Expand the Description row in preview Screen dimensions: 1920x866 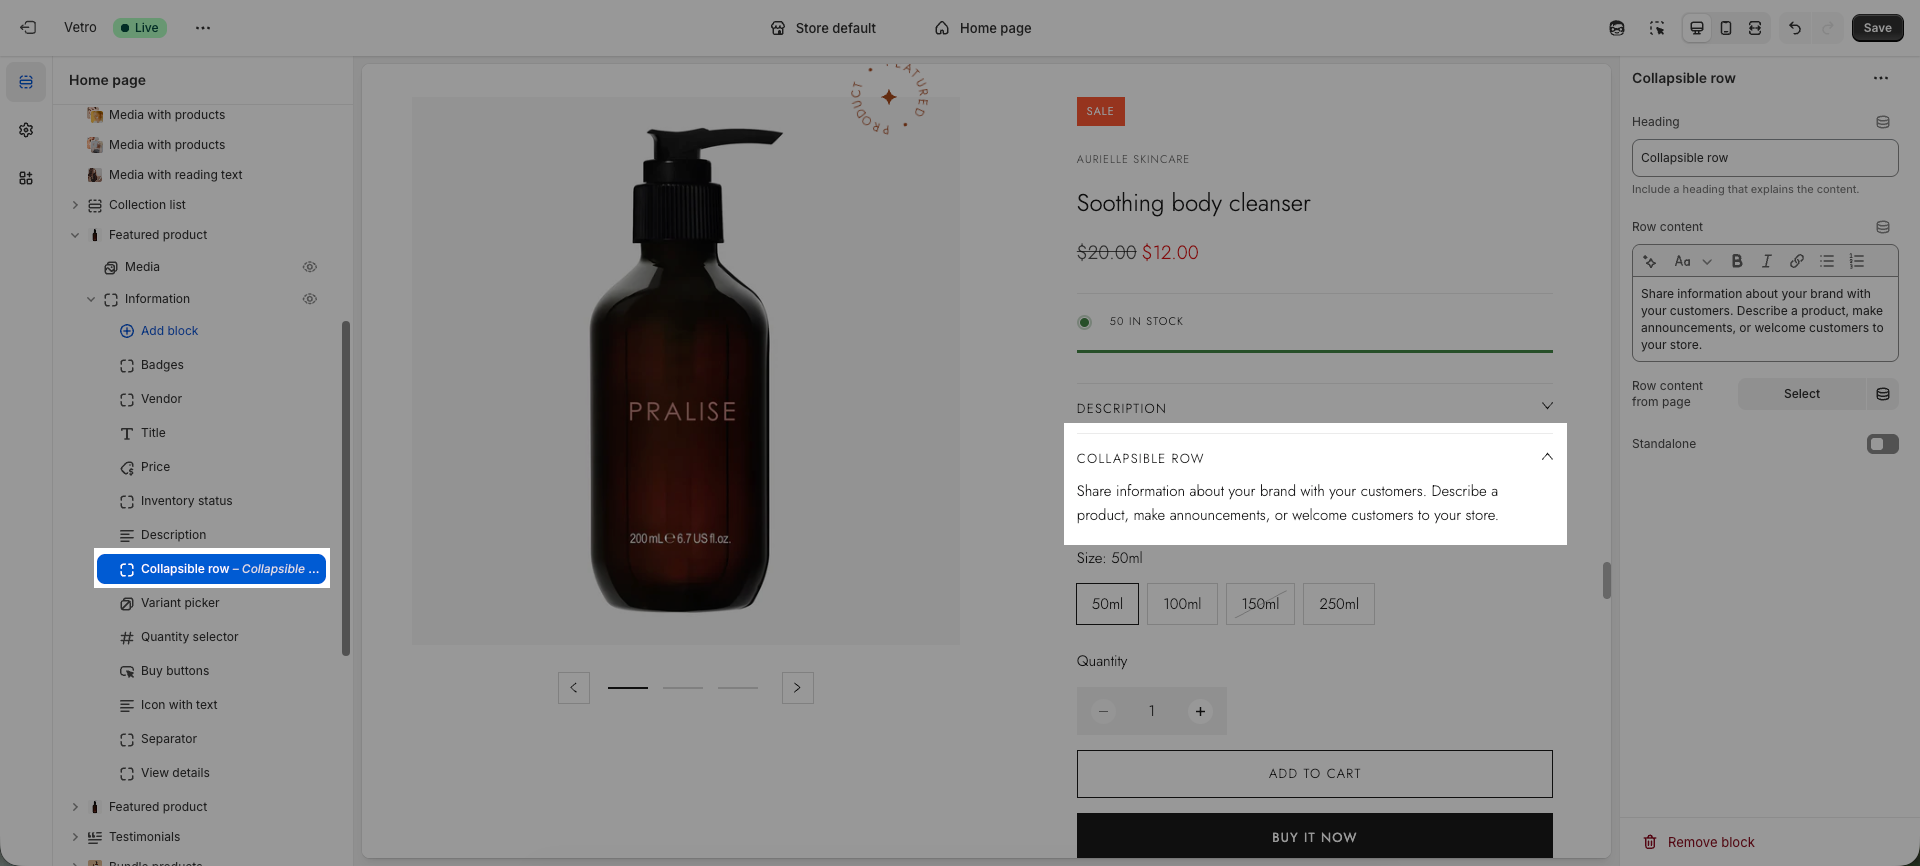point(1547,407)
